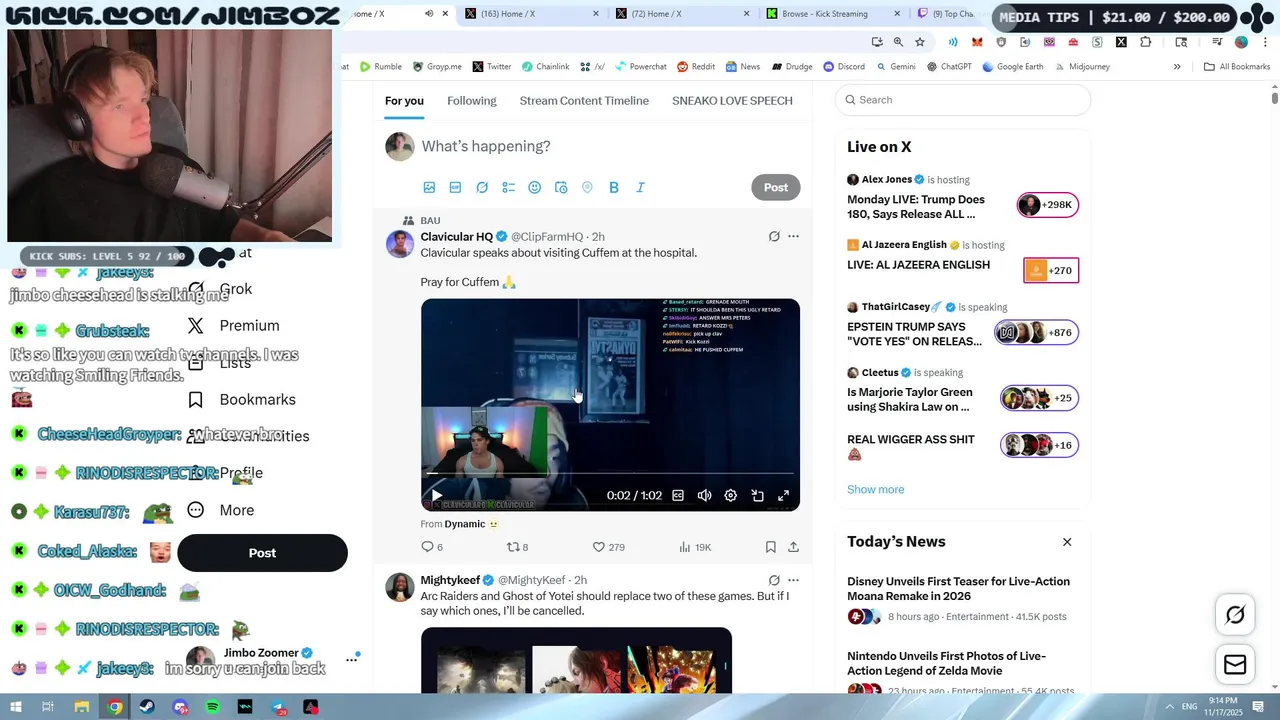Click Grok icon on Mightykeef post
This screenshot has width=1280, height=720.
tap(774, 580)
